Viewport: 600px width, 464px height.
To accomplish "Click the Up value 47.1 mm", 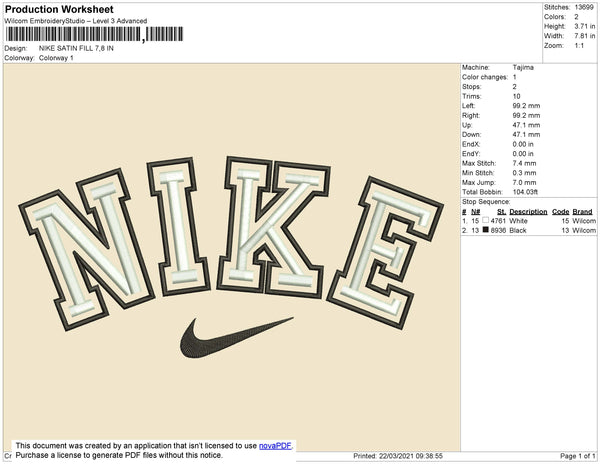I will (526, 125).
